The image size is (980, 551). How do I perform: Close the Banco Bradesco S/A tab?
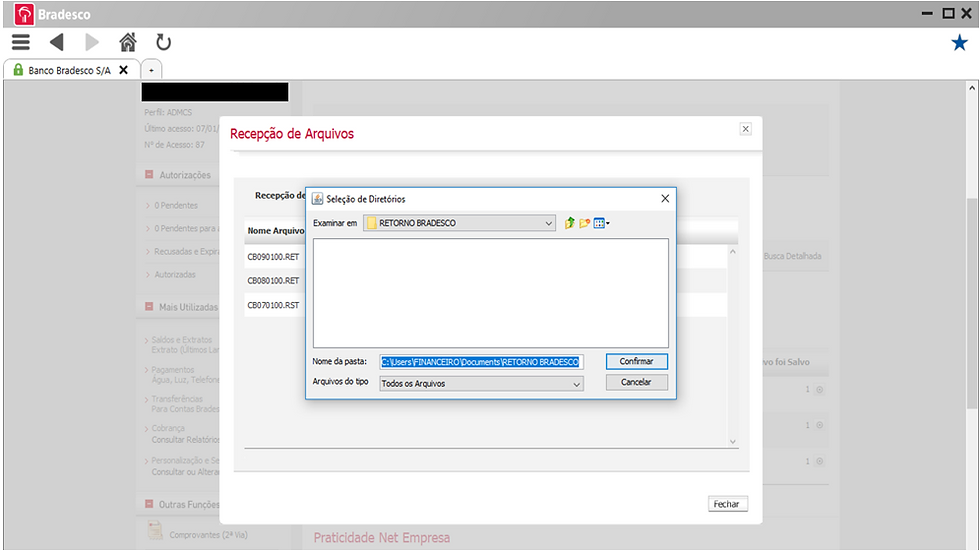(x=124, y=70)
